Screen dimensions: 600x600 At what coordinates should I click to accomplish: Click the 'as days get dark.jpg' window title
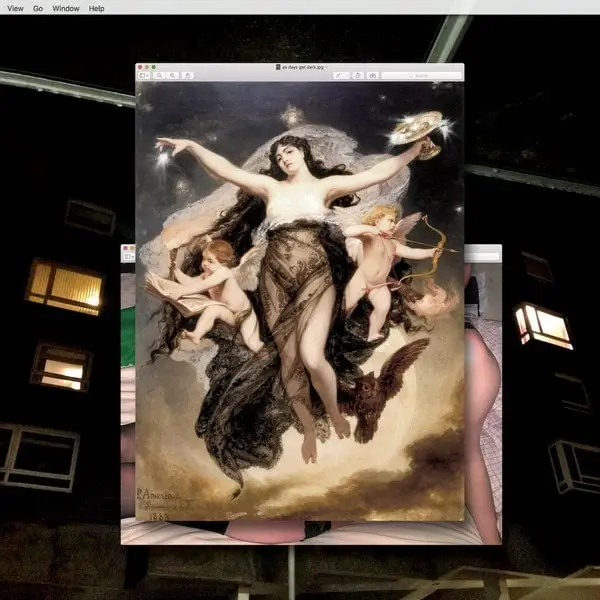(304, 66)
